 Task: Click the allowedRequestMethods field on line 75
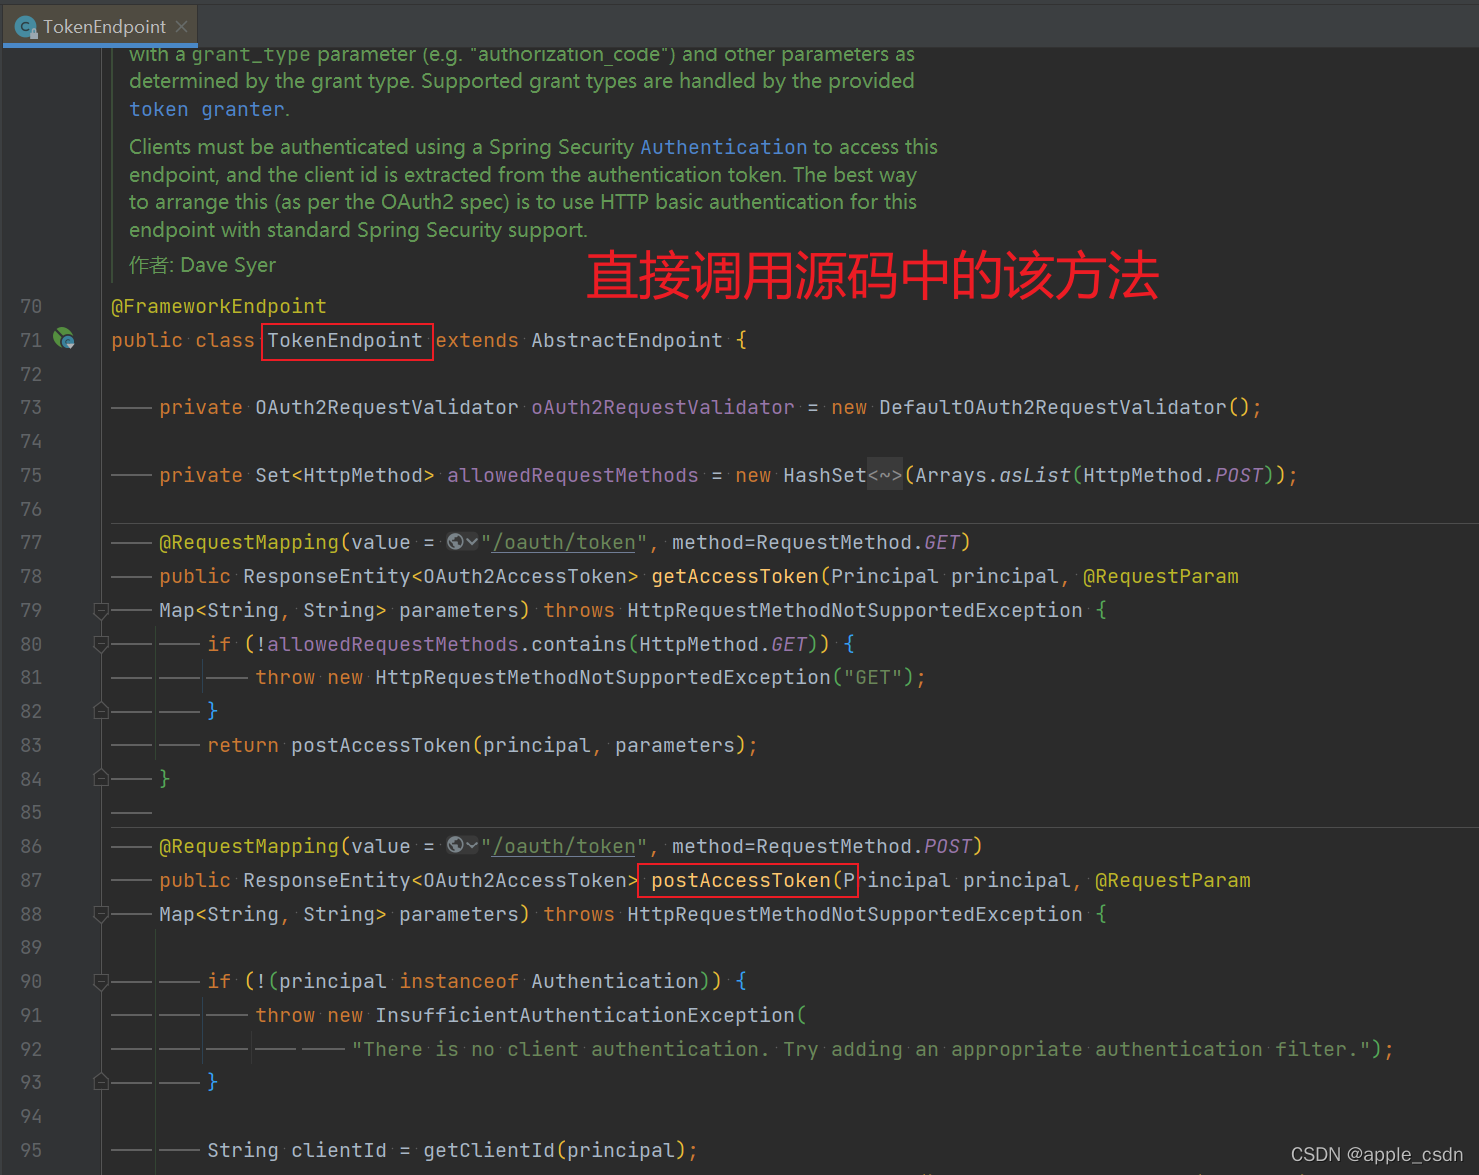[573, 475]
